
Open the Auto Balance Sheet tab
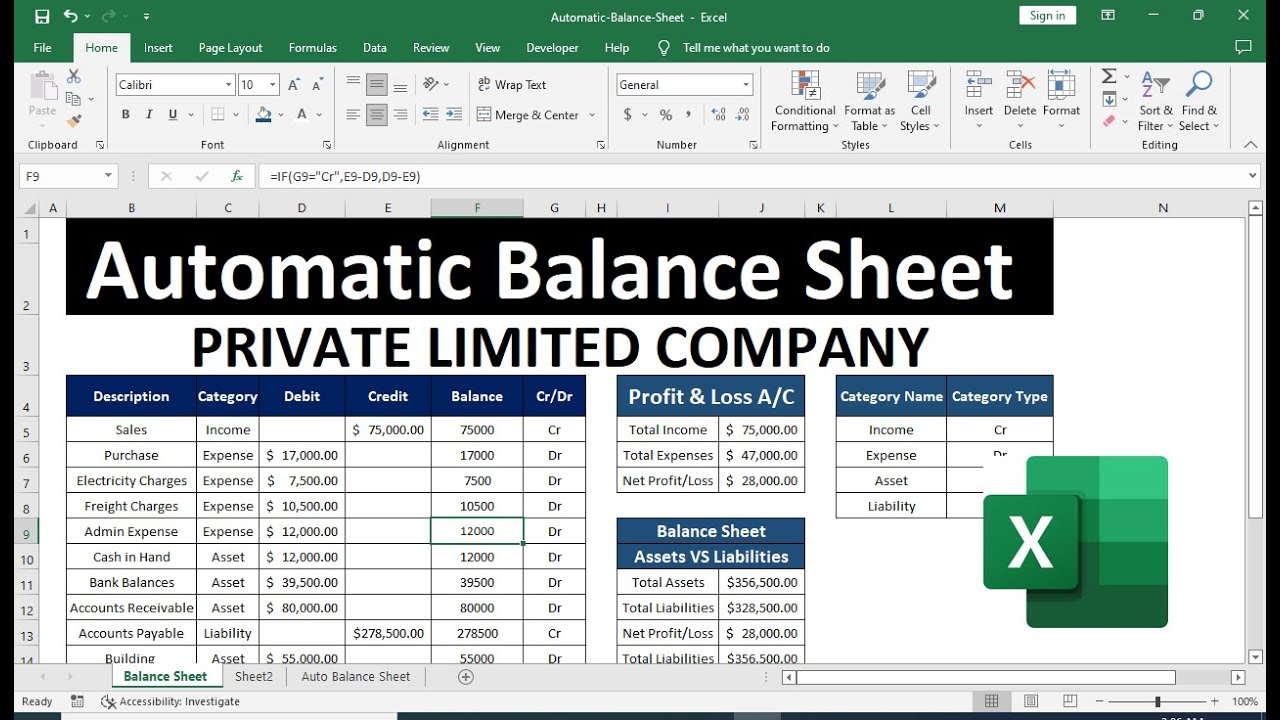(x=356, y=677)
